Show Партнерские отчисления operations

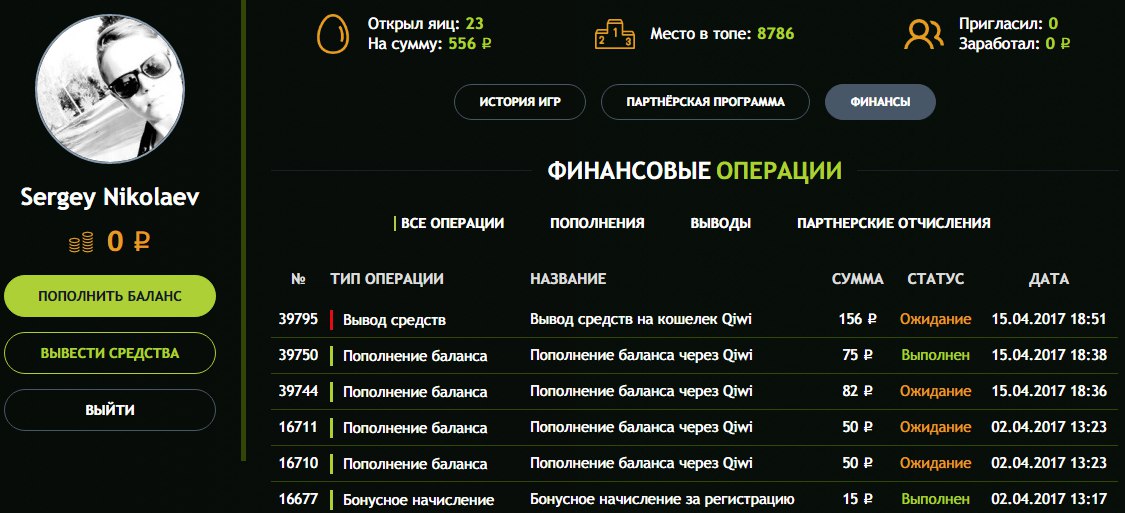tap(893, 223)
